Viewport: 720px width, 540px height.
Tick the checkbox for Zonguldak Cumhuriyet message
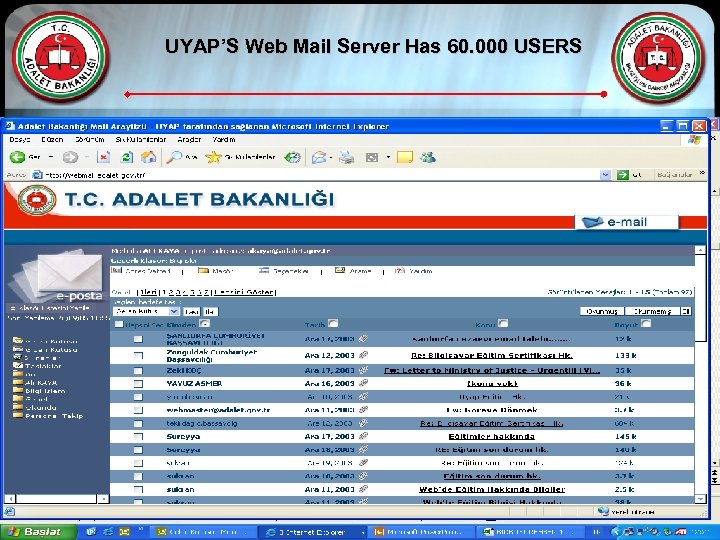(138, 355)
